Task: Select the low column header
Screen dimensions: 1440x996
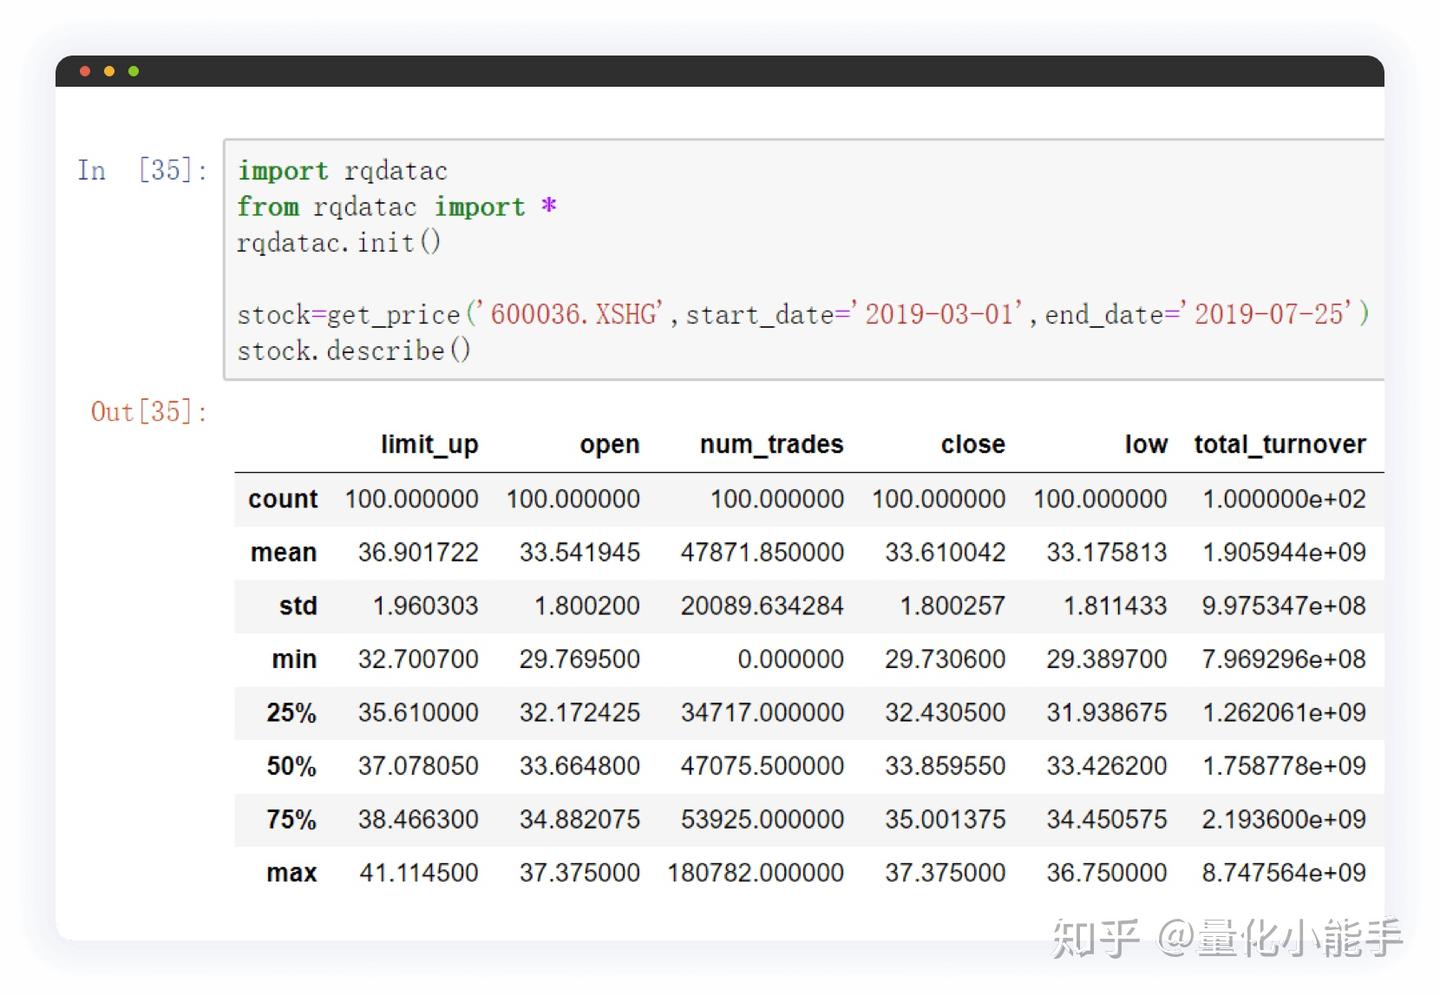Action: (x=1146, y=444)
